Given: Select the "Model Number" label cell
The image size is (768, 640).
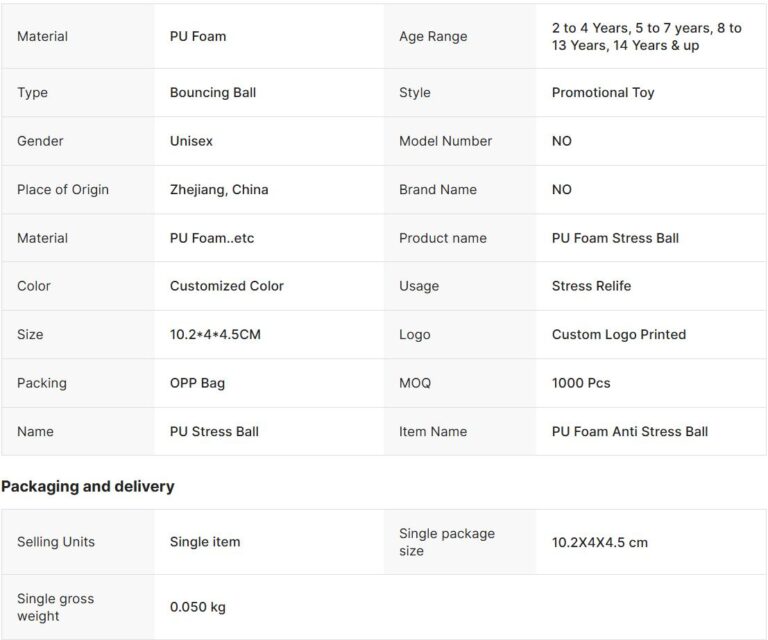Looking at the screenshot, I should click(x=445, y=141).
